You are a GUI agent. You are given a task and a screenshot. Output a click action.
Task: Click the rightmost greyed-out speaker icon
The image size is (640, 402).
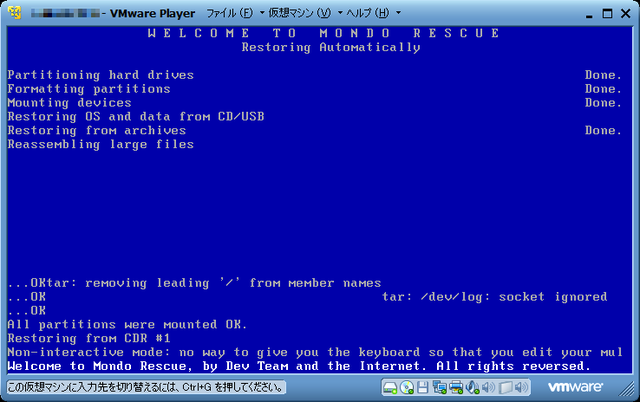point(521,387)
